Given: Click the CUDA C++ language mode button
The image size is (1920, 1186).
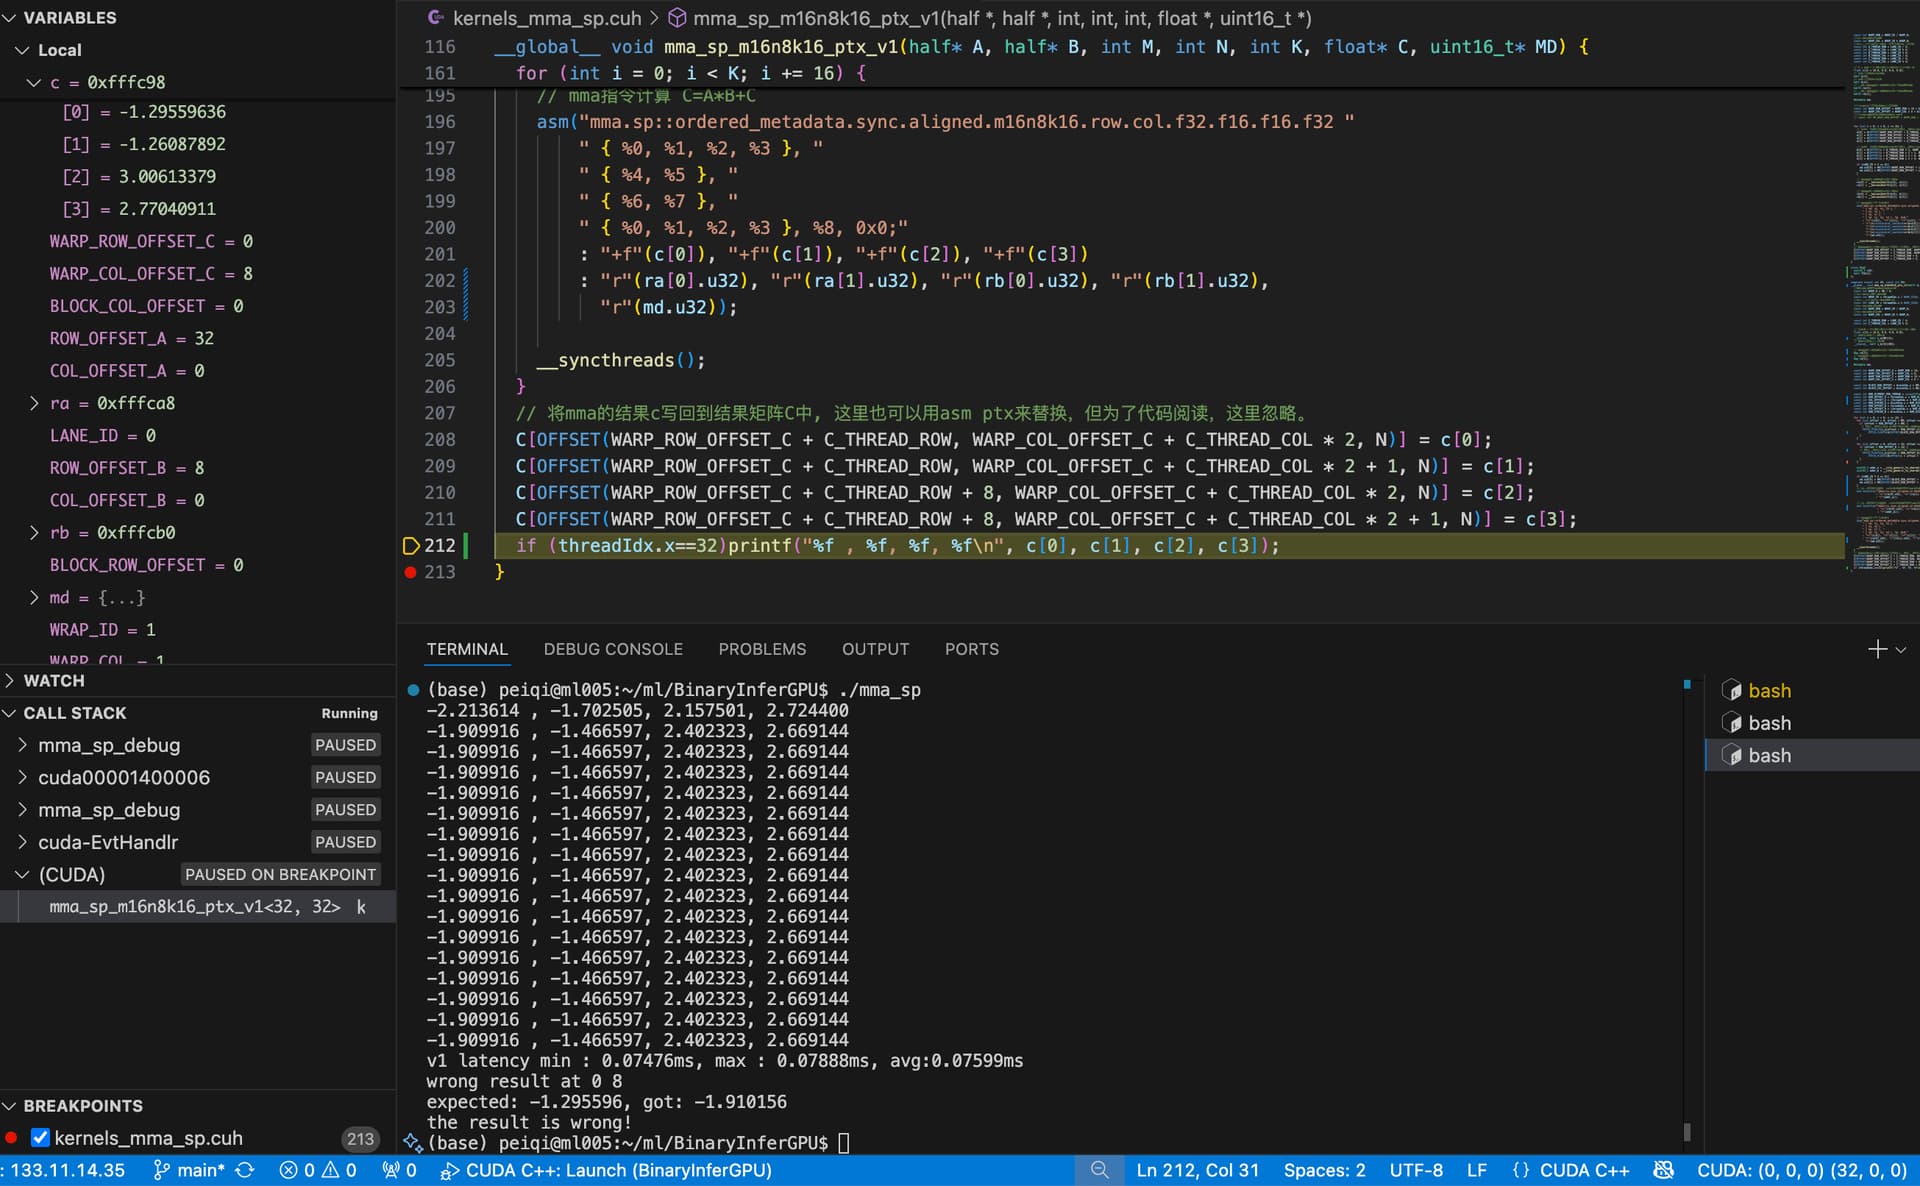Looking at the screenshot, I should 1571,1170.
